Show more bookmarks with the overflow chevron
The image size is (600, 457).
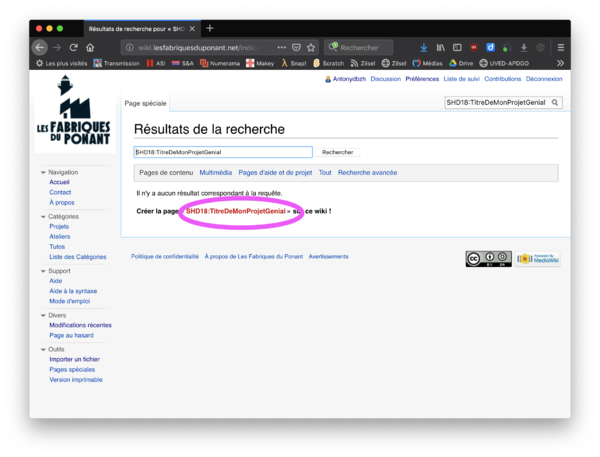pos(560,63)
